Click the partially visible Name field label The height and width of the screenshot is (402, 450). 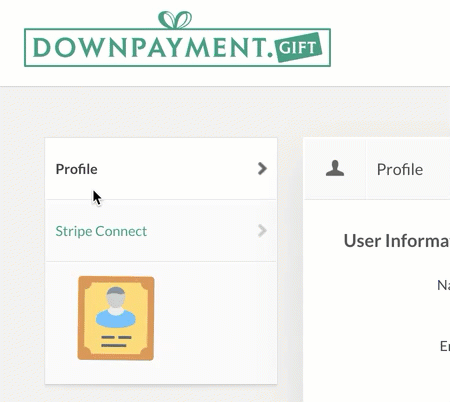[x=444, y=285]
